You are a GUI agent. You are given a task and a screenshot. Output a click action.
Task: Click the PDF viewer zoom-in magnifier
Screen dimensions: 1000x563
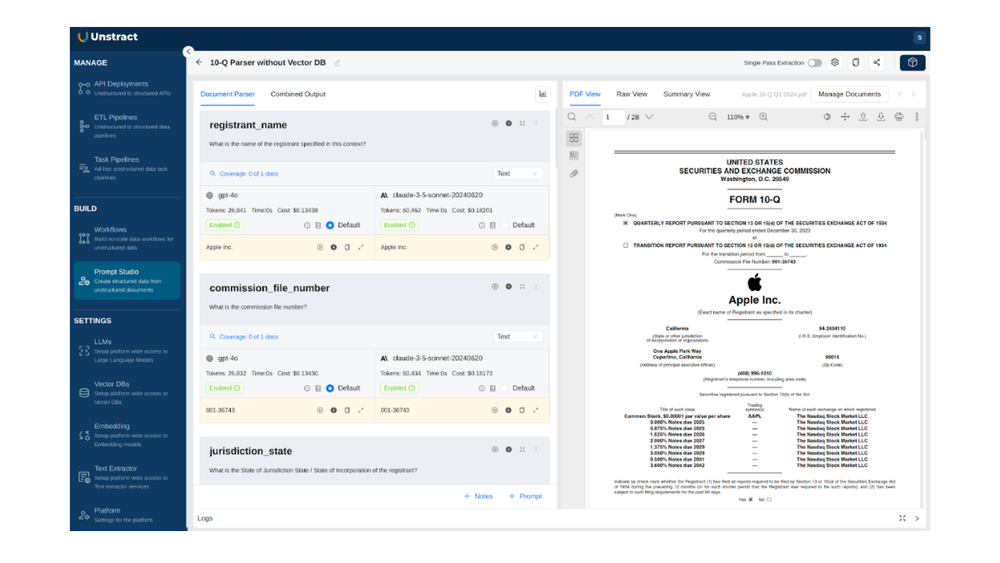(763, 117)
